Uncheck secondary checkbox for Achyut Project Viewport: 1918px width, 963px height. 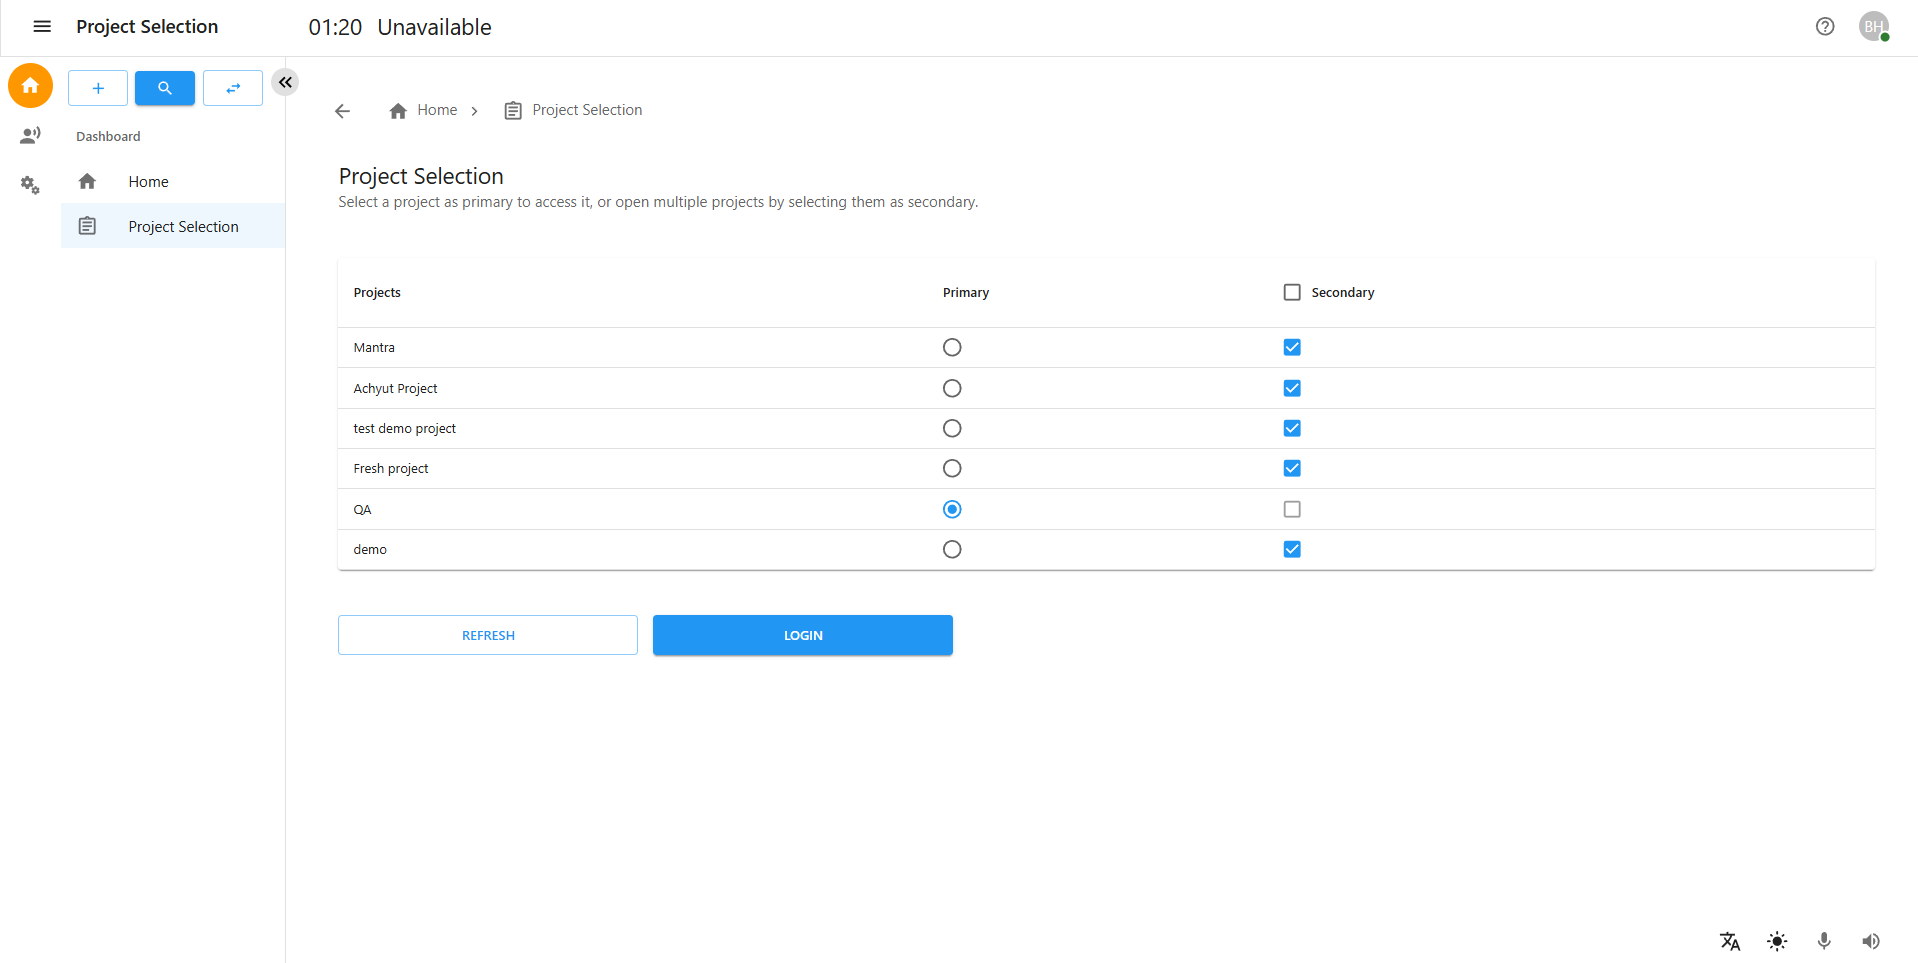pos(1292,388)
